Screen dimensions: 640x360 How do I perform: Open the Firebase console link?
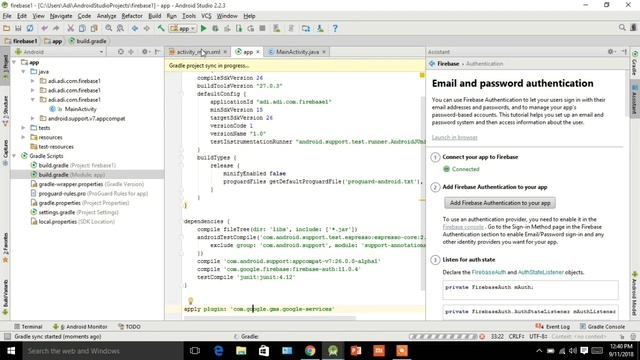pos(463,227)
